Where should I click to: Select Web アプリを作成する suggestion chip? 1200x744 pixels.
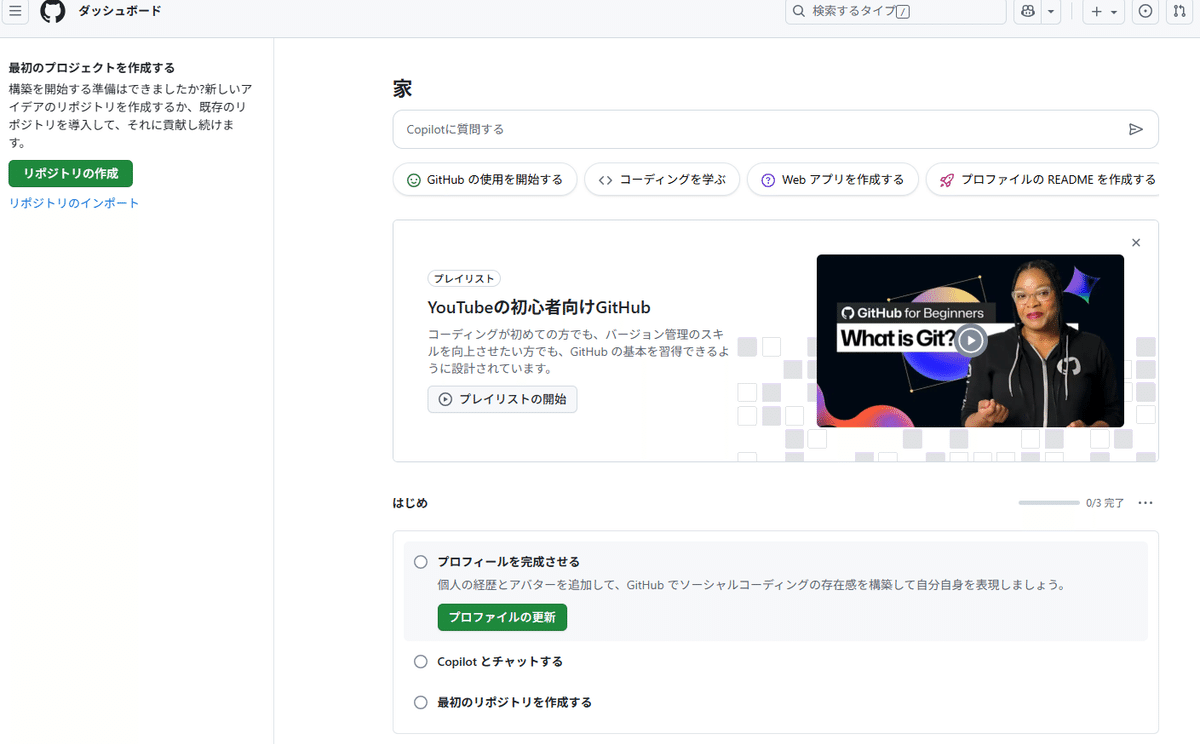(832, 180)
